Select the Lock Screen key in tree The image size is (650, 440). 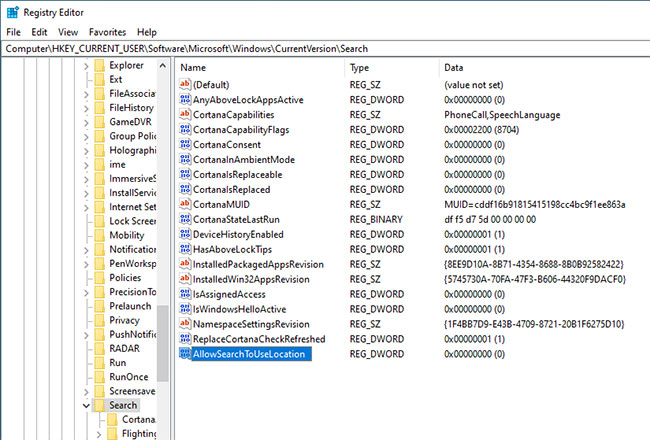(133, 221)
